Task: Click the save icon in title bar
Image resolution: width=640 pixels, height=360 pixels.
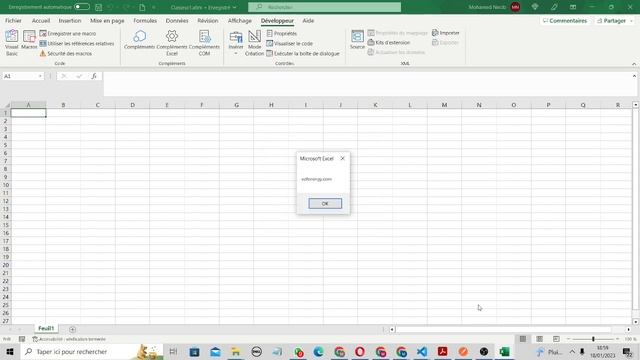Action: pos(98,7)
